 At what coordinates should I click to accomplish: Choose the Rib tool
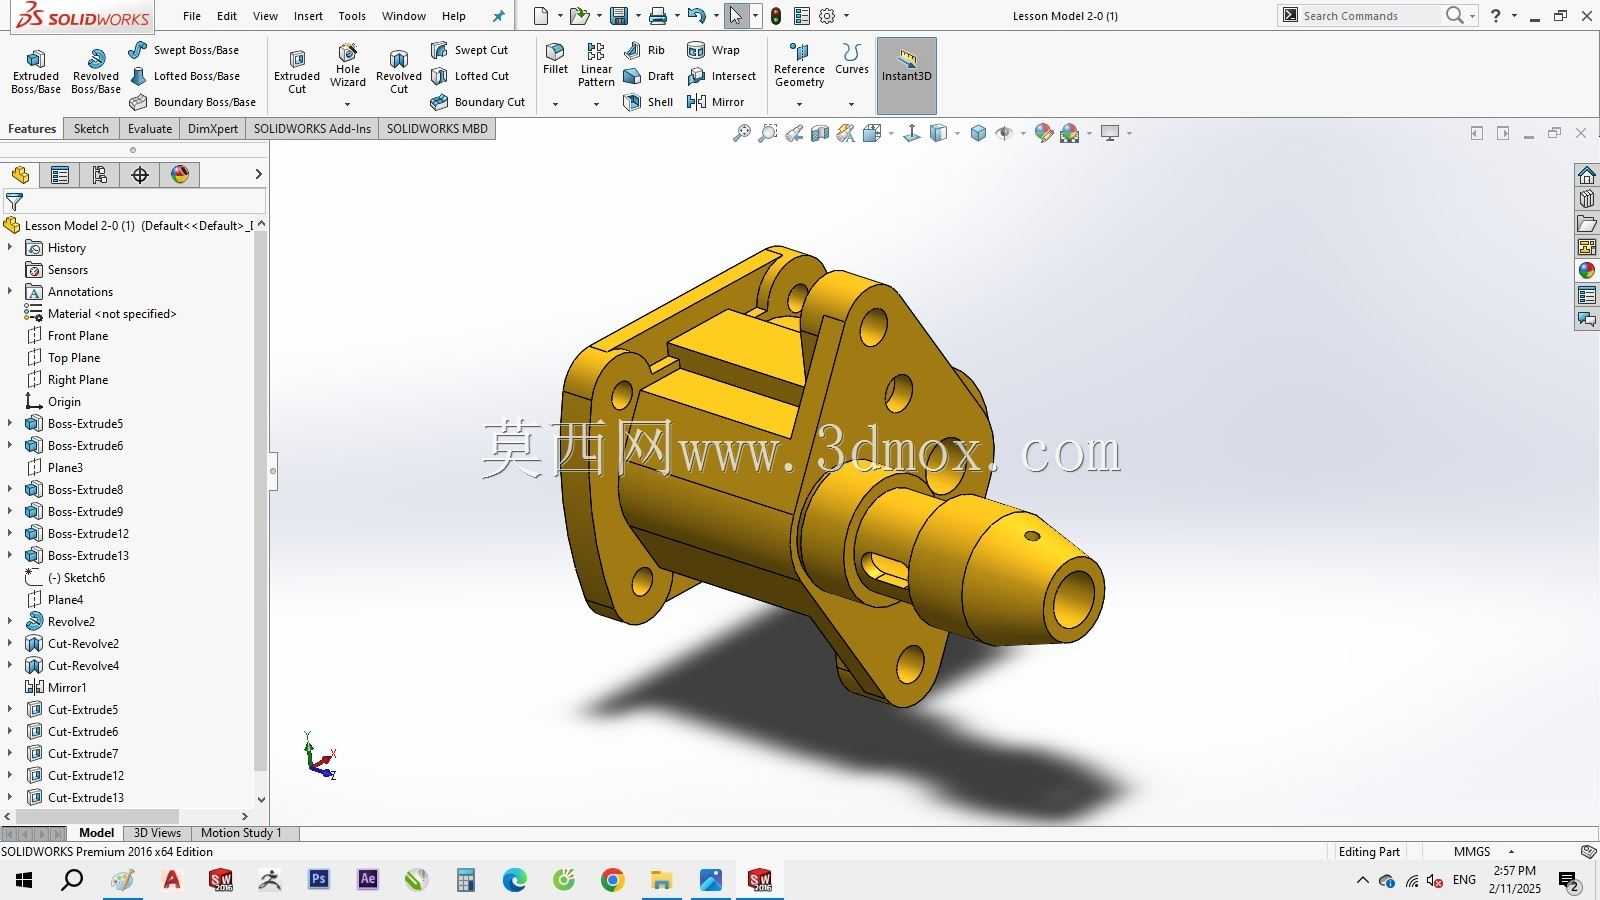644,50
